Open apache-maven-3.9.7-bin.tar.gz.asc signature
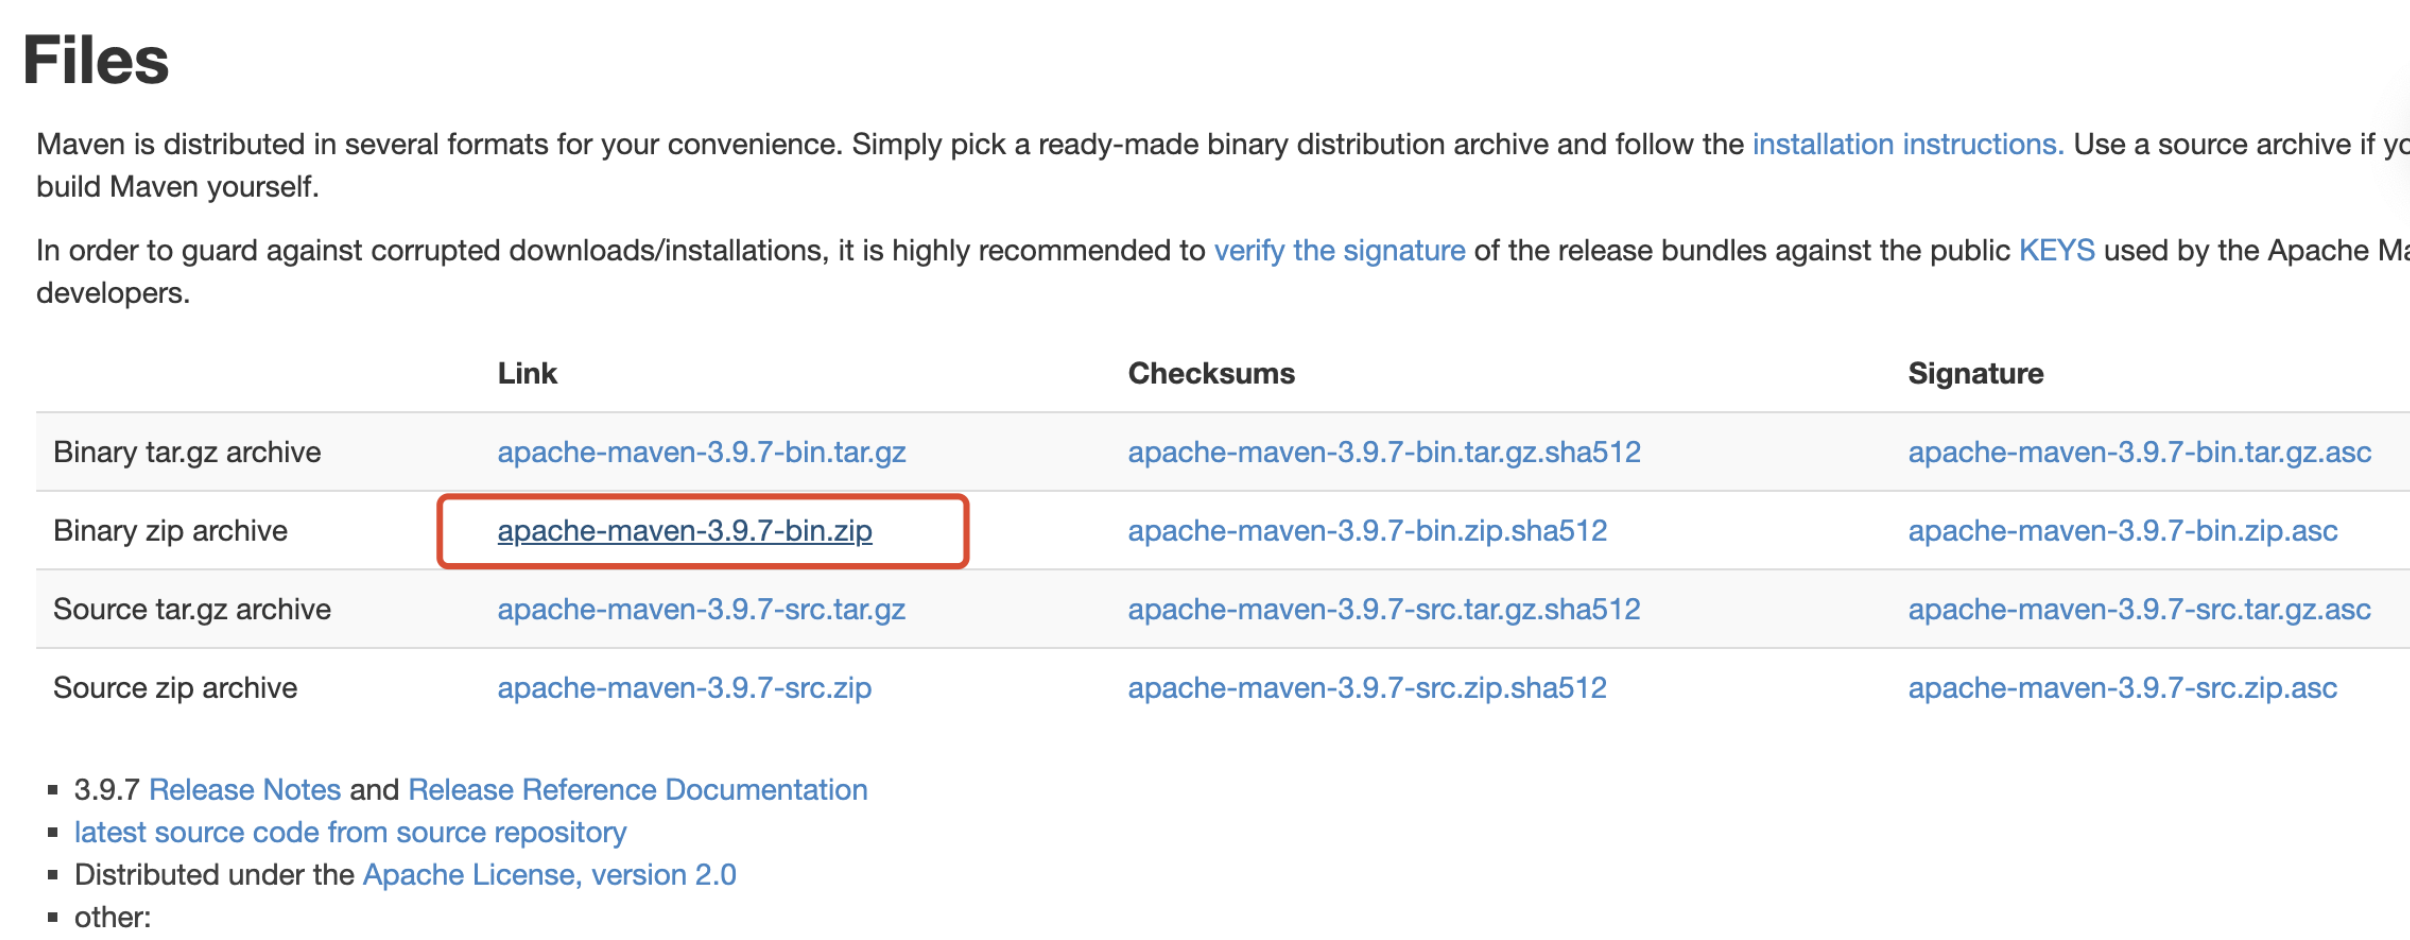 pos(2140,453)
